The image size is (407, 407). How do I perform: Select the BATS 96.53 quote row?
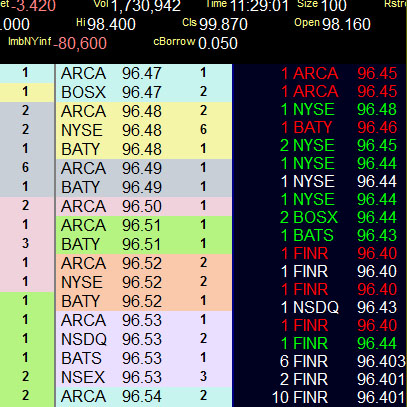pyautogui.click(x=144, y=358)
